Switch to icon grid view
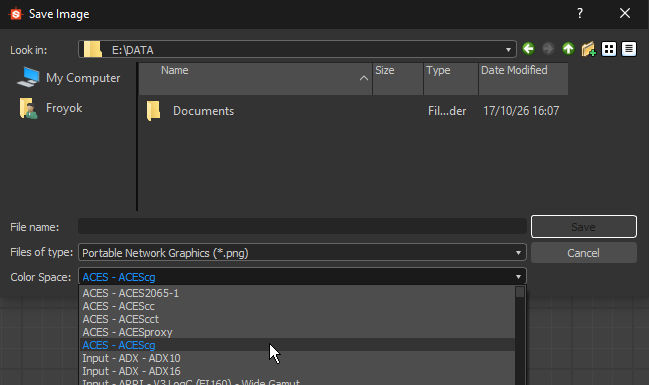 [x=608, y=49]
